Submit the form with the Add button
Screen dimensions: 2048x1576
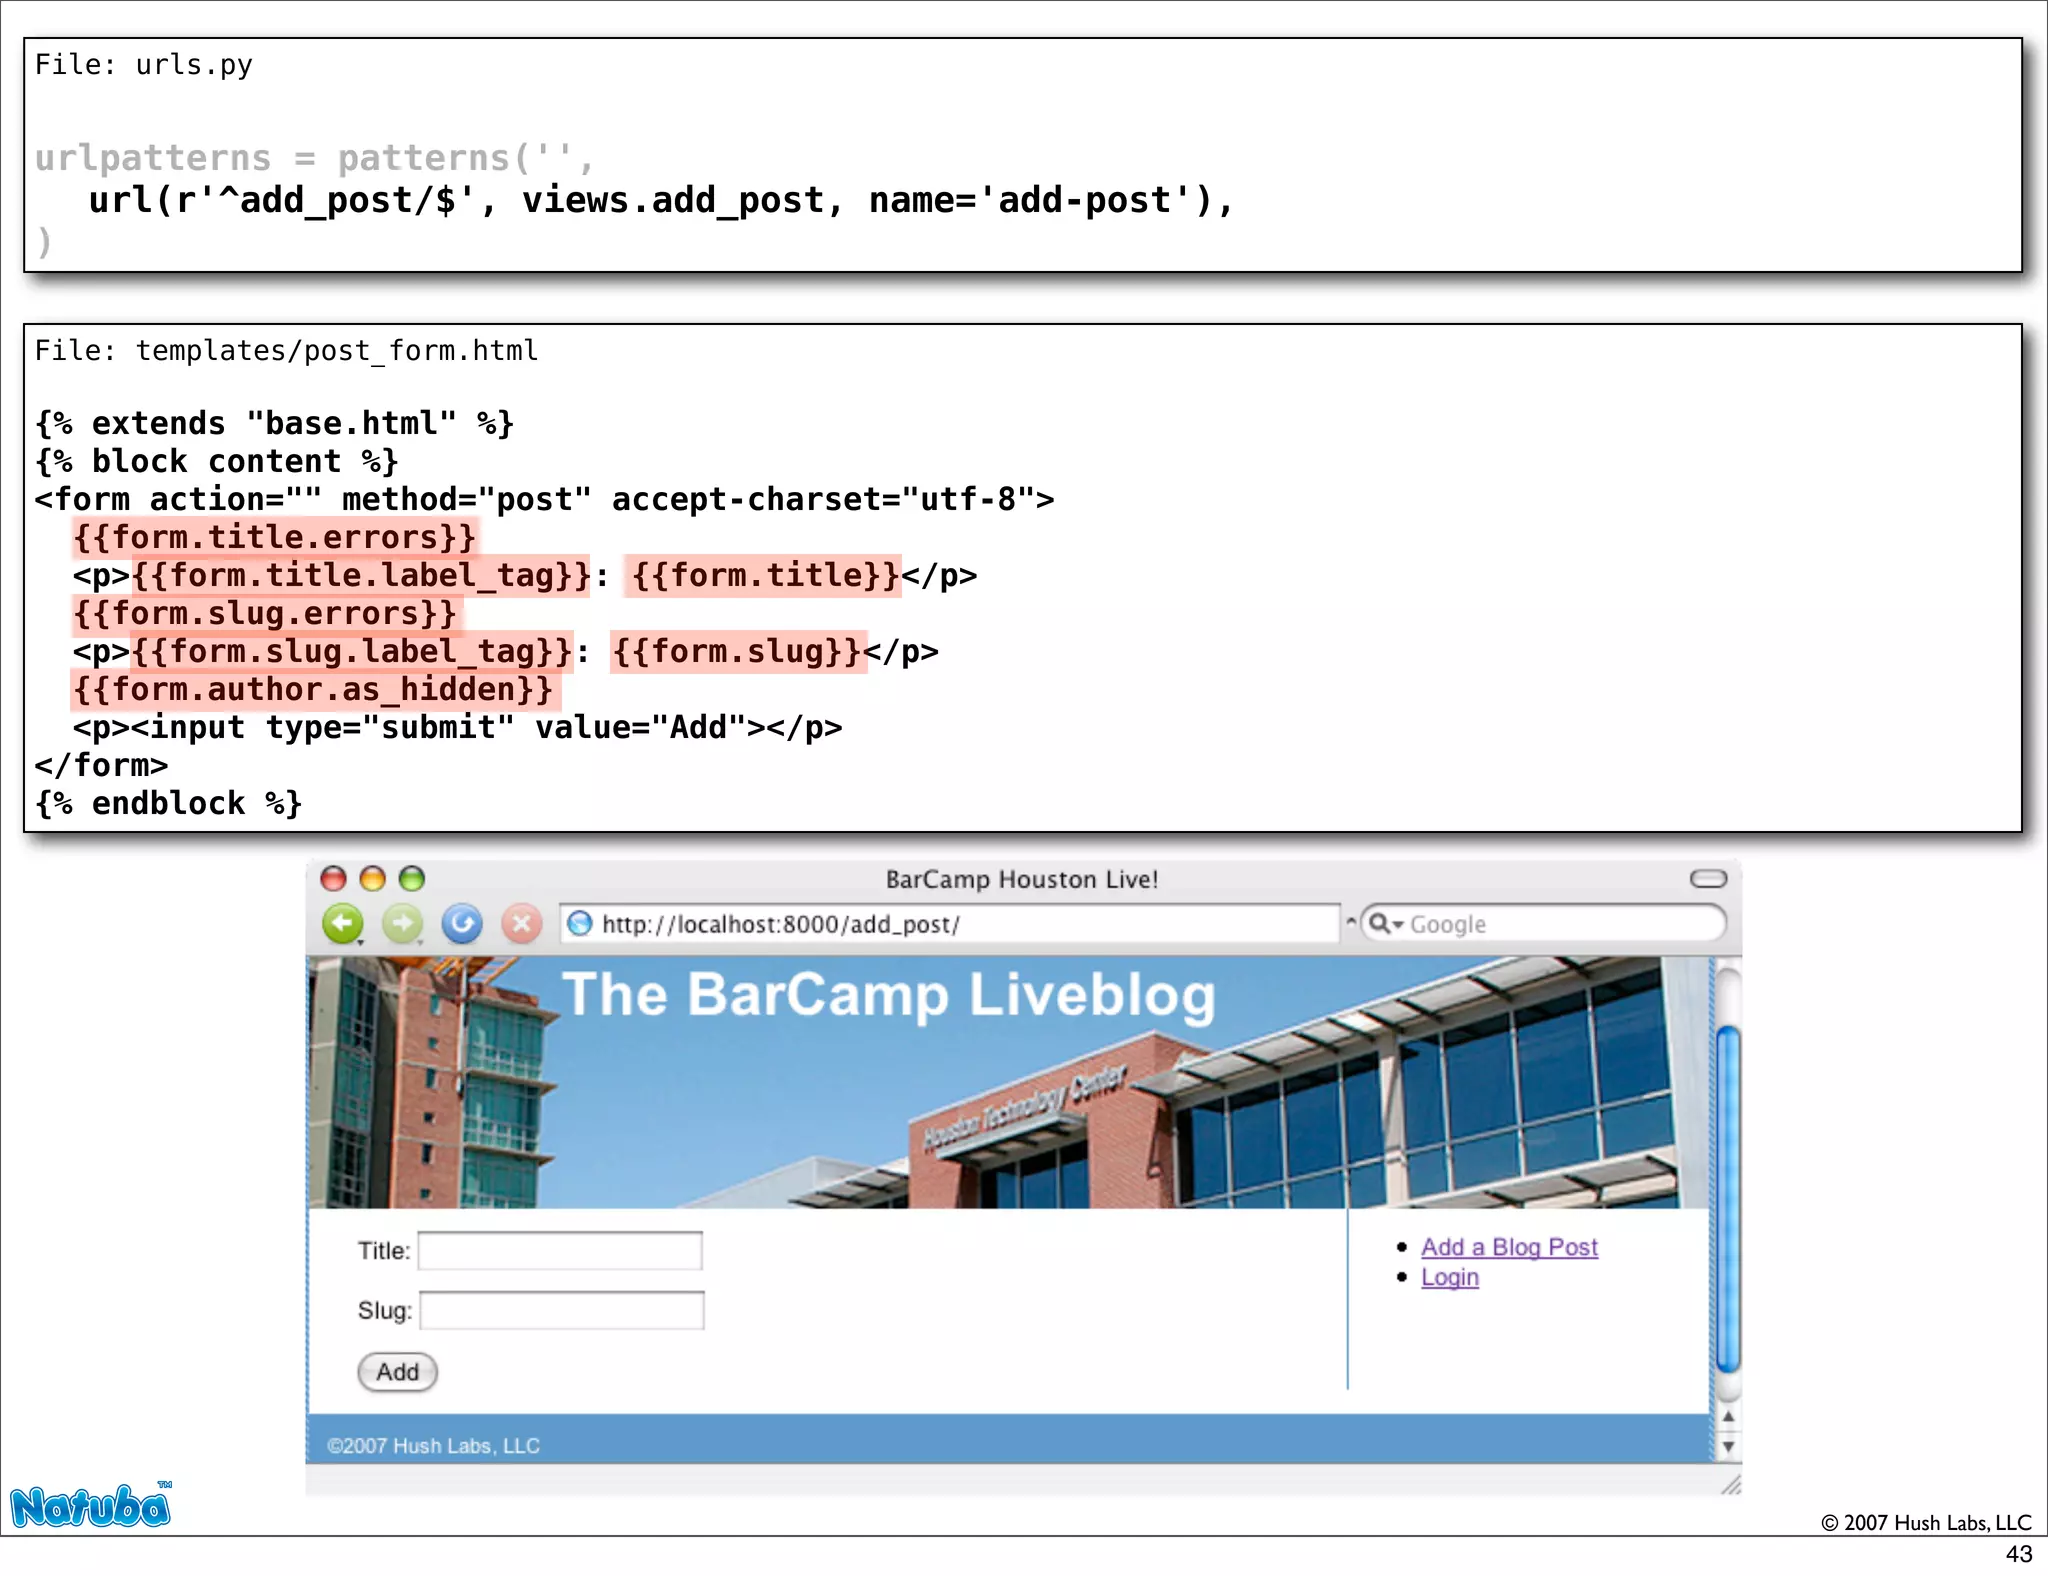click(397, 1372)
